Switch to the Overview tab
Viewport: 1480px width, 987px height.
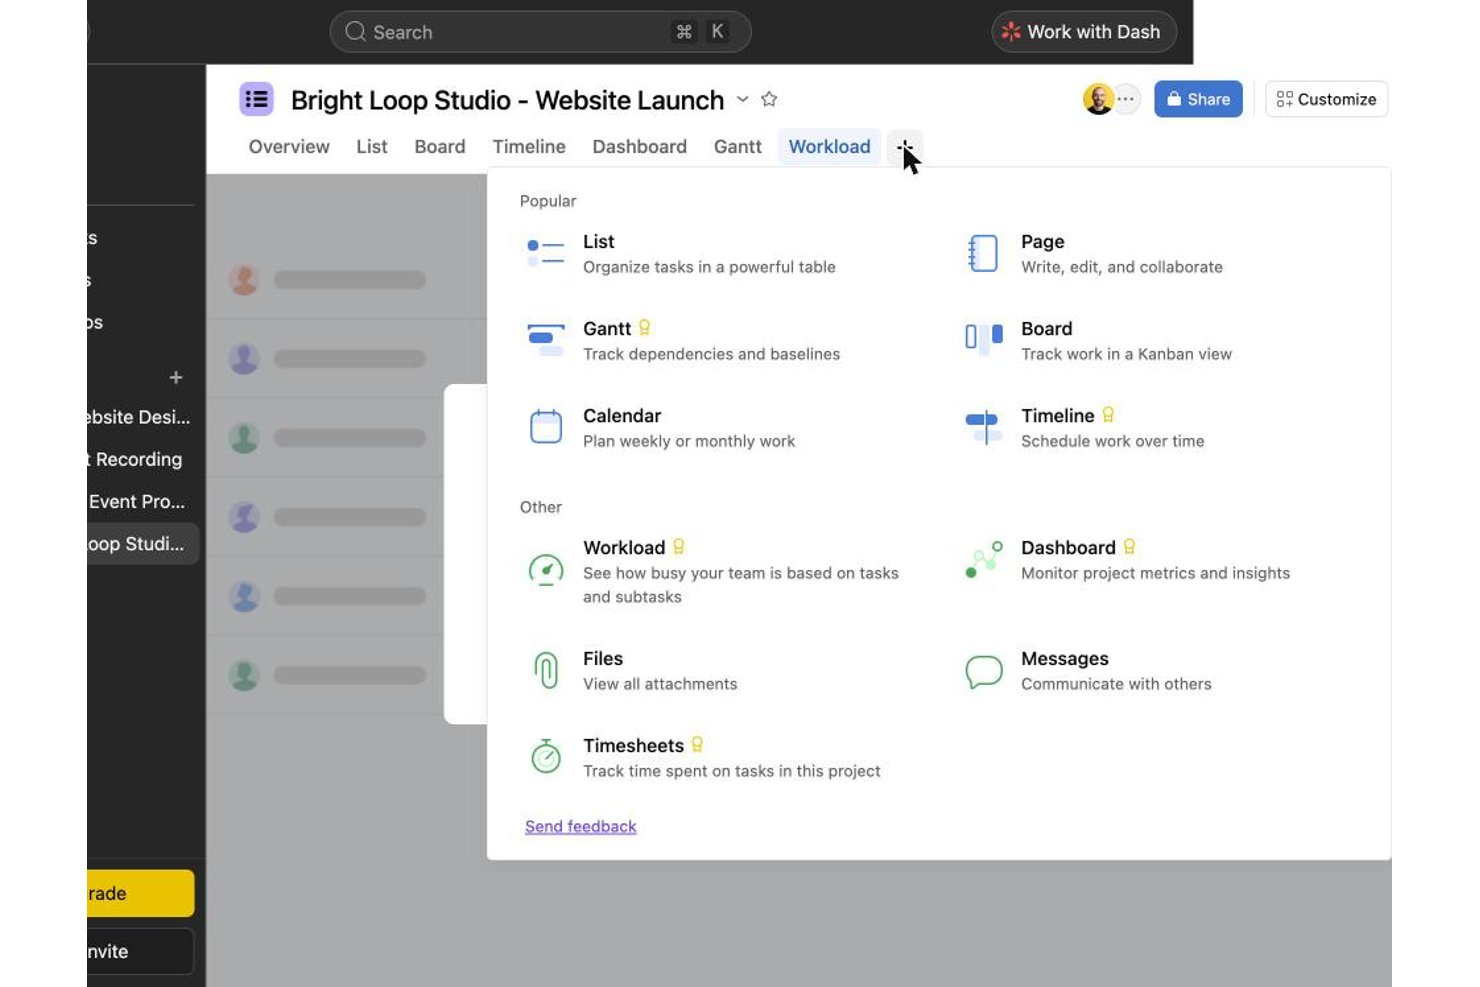tap(289, 147)
